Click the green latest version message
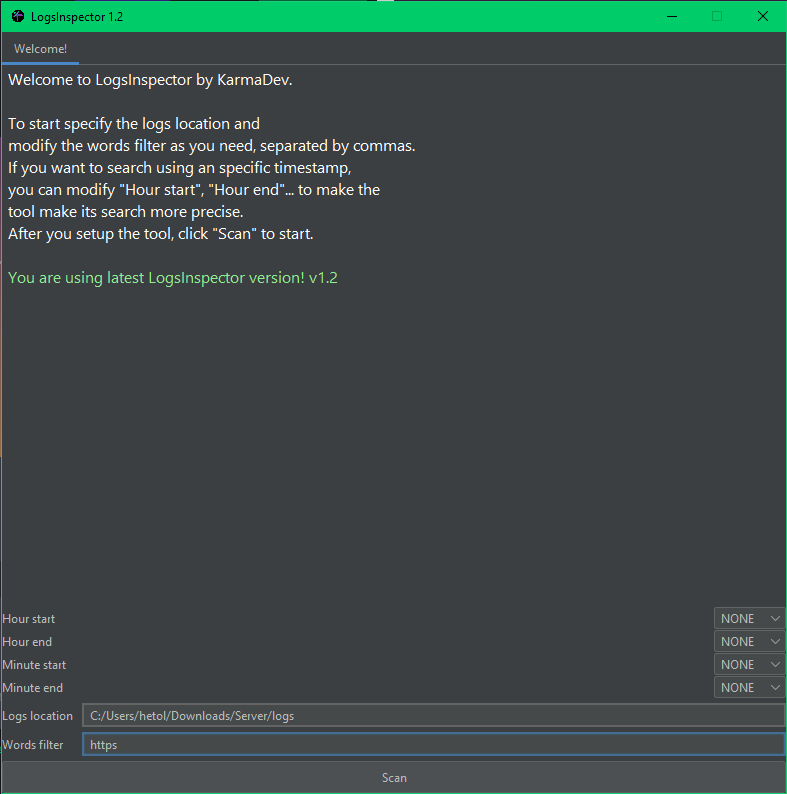 [172, 278]
